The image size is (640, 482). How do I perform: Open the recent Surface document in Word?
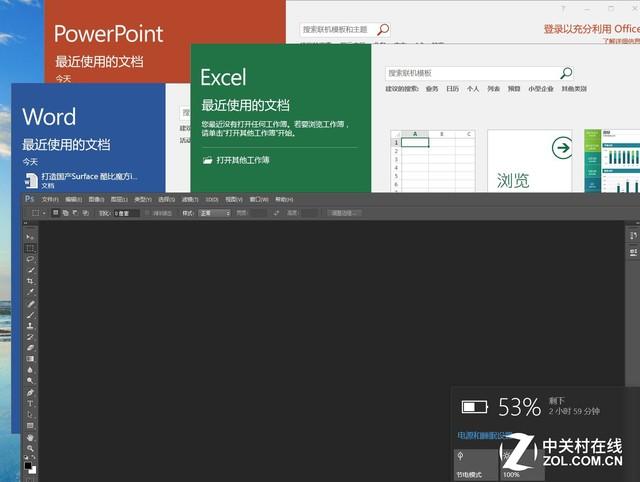(x=82, y=180)
